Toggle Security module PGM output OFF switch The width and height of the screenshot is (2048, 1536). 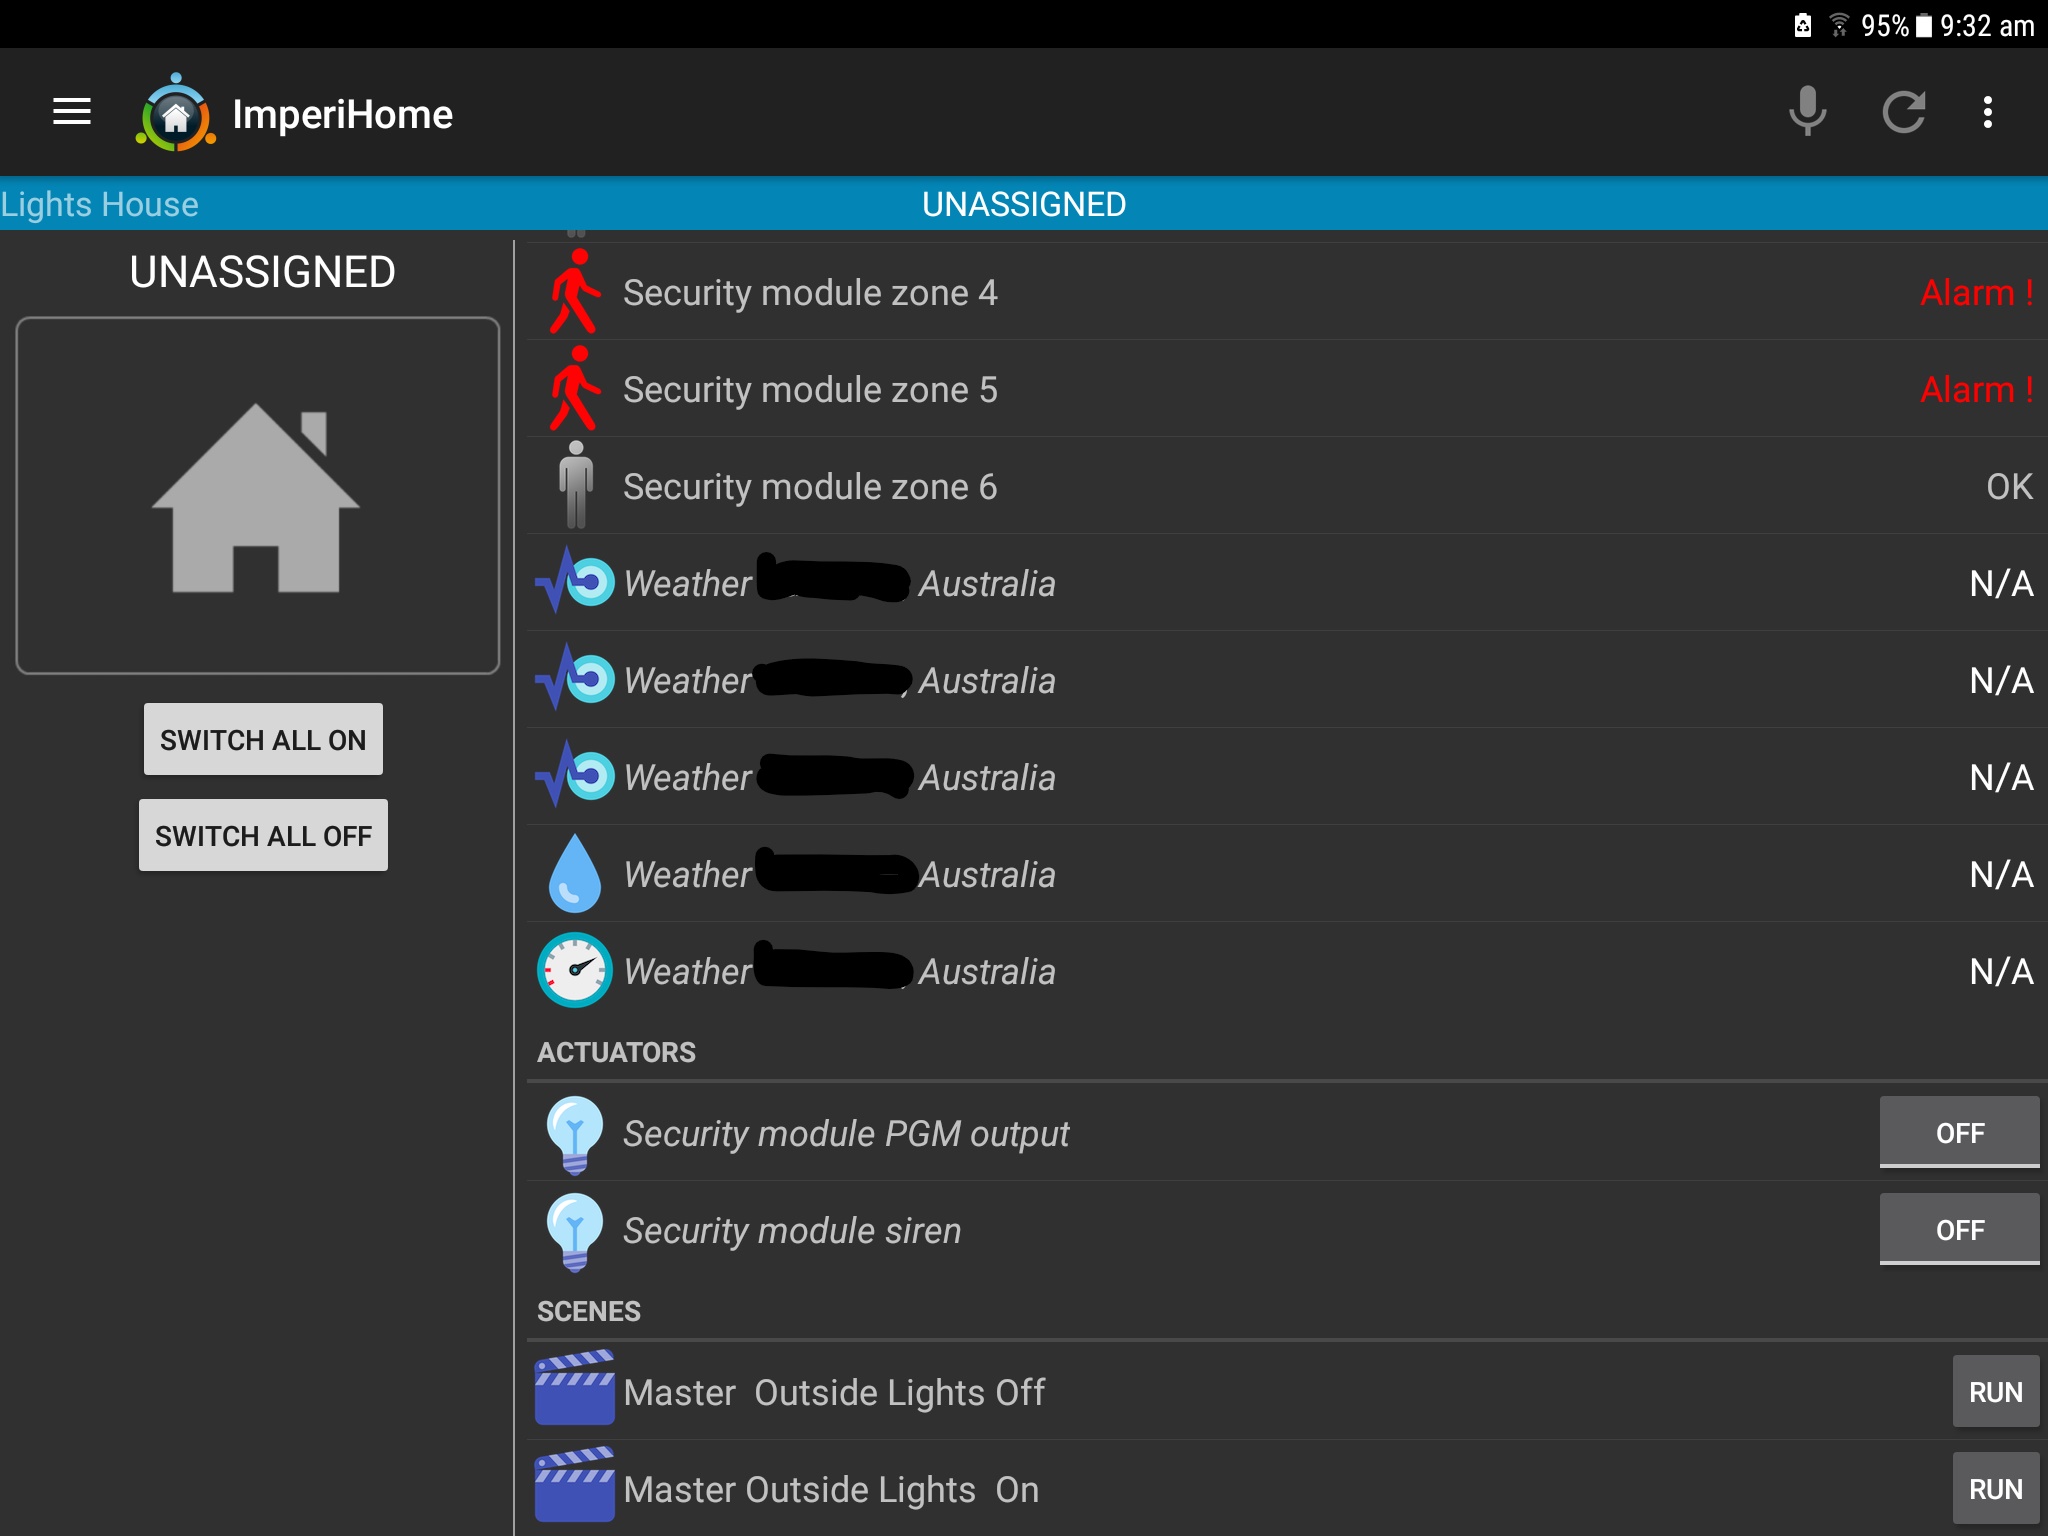coord(1958,1132)
